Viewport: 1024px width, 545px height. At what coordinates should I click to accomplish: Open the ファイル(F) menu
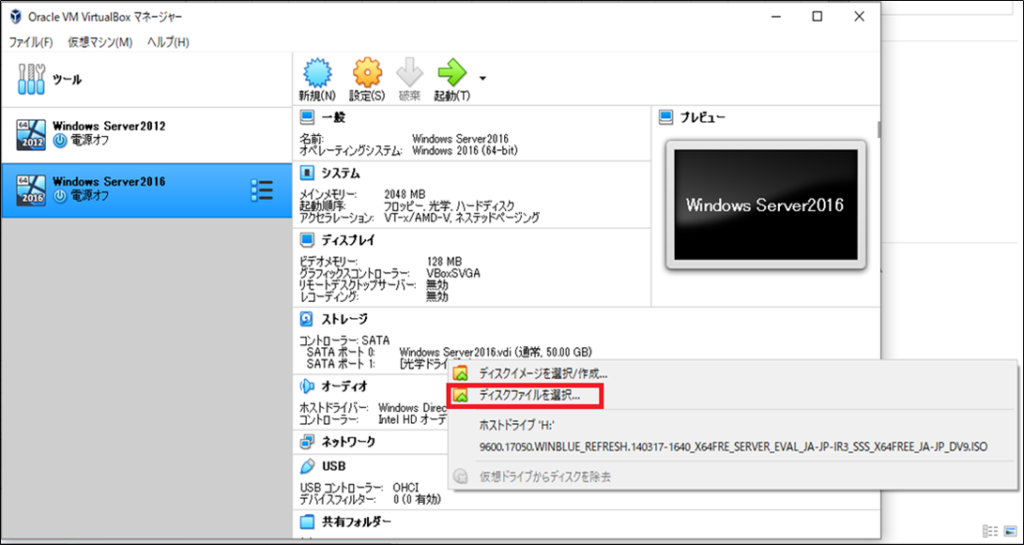[x=31, y=42]
